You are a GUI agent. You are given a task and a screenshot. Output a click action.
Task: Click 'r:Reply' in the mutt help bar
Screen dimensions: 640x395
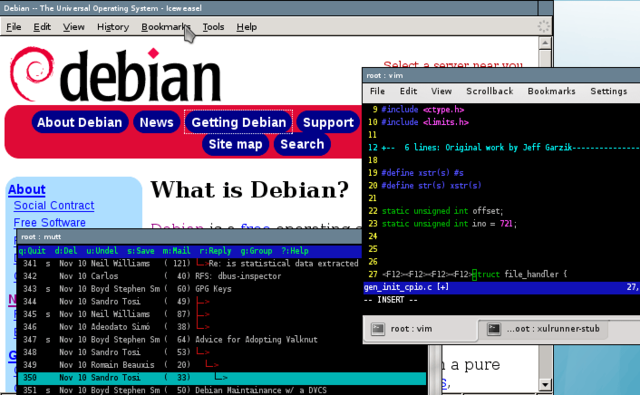(x=215, y=251)
